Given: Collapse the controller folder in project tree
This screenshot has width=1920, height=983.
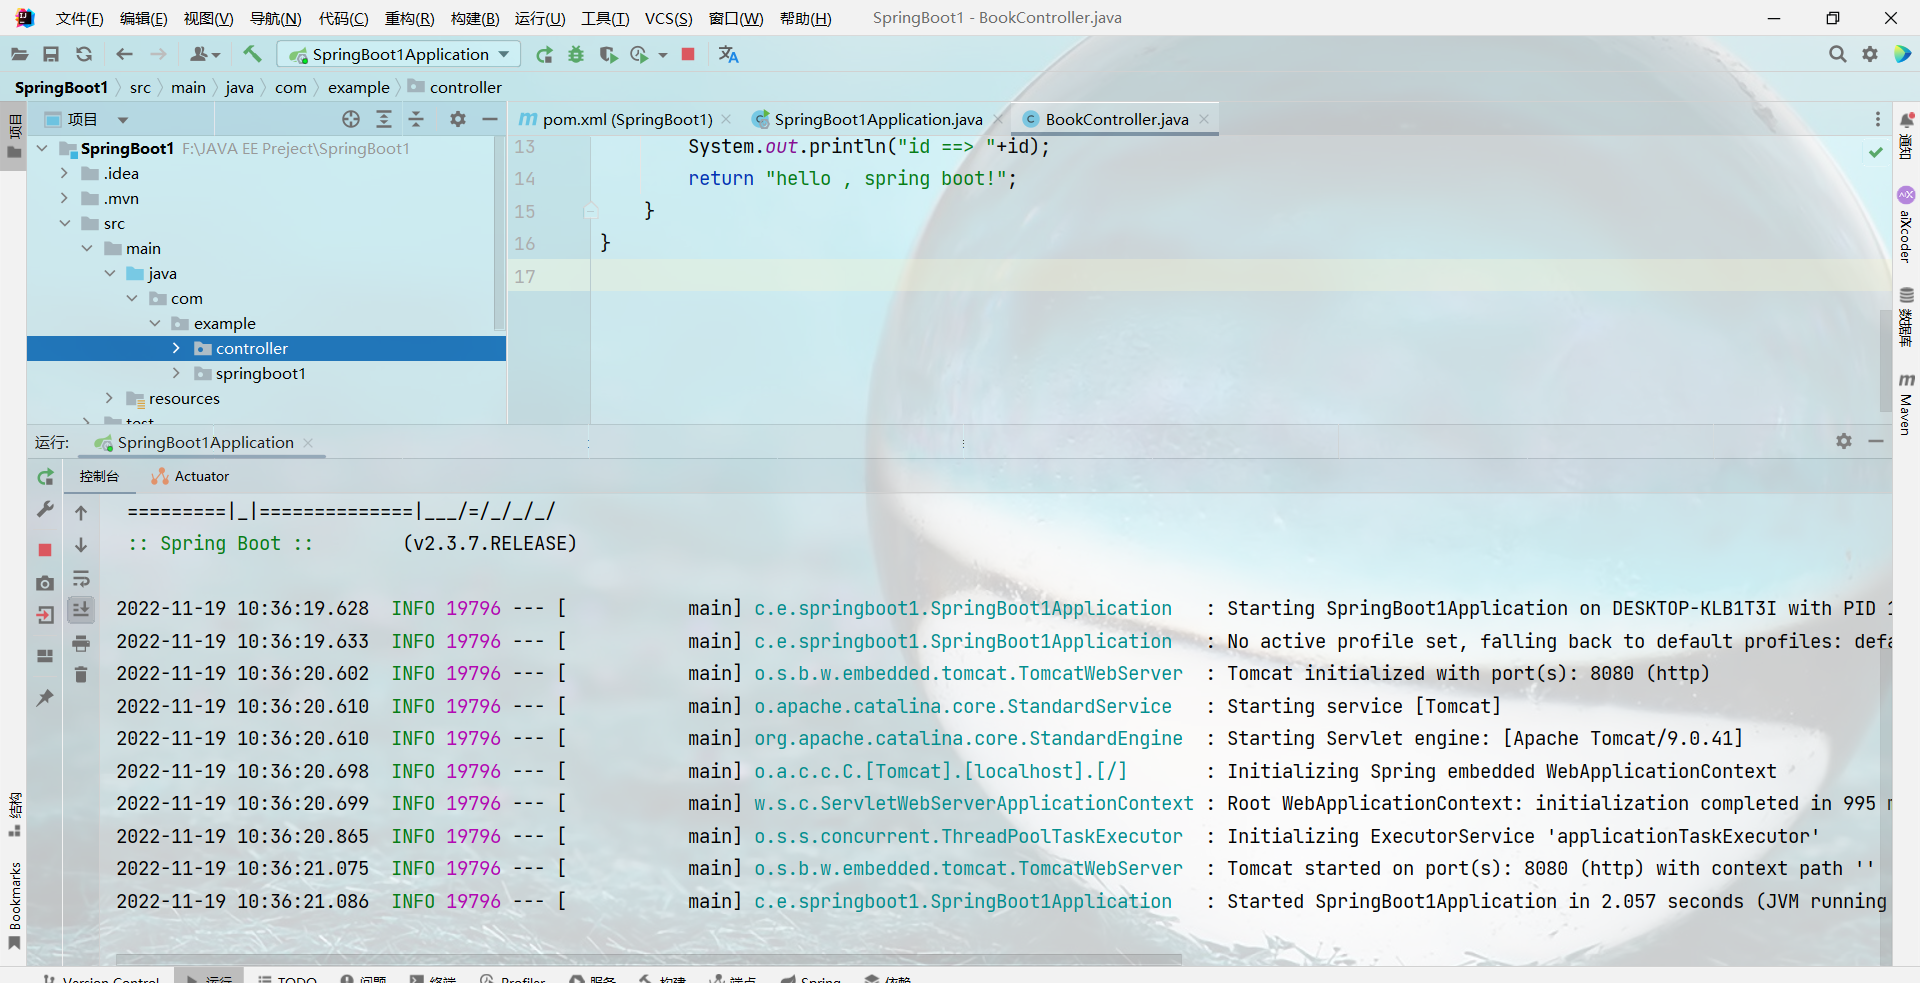Looking at the screenshot, I should (176, 348).
